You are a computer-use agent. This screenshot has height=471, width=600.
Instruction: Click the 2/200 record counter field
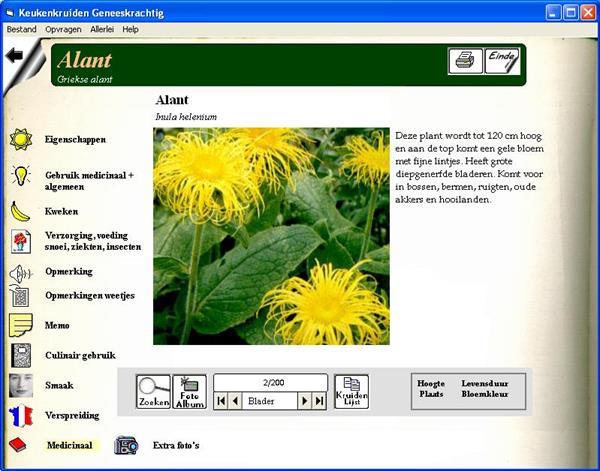(271, 383)
